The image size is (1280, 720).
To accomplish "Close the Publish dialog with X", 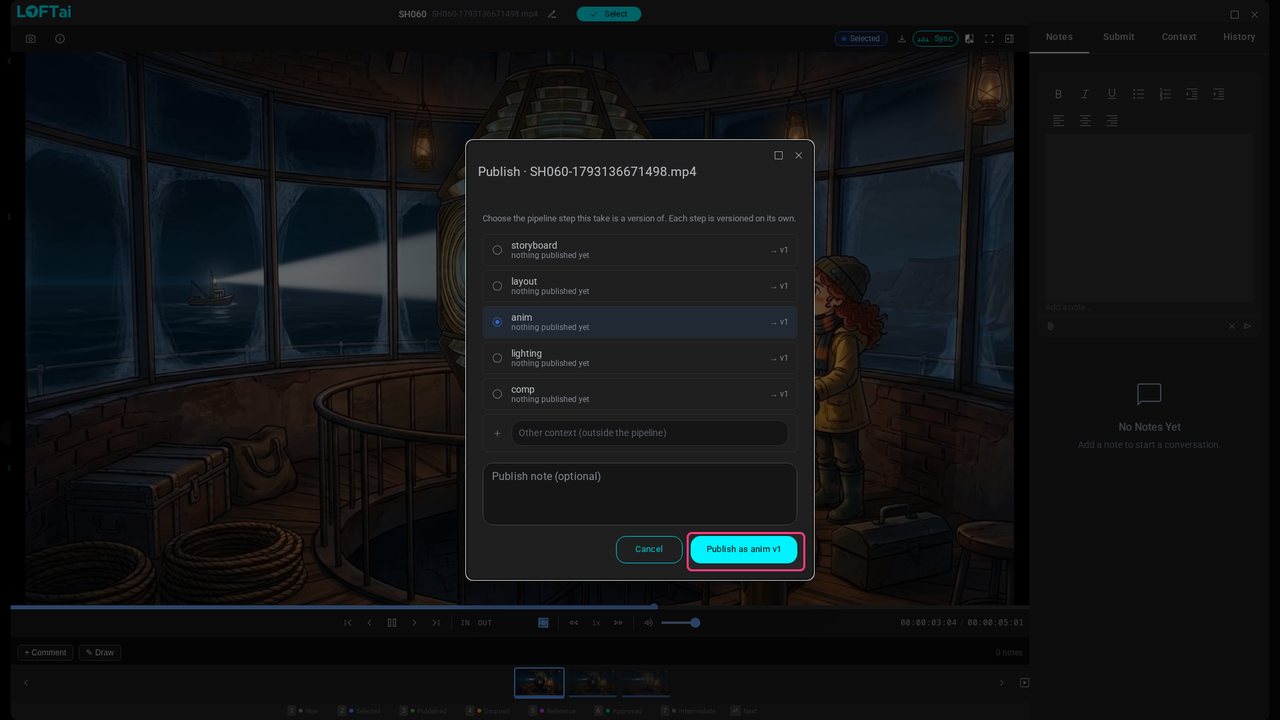I will [x=798, y=155].
